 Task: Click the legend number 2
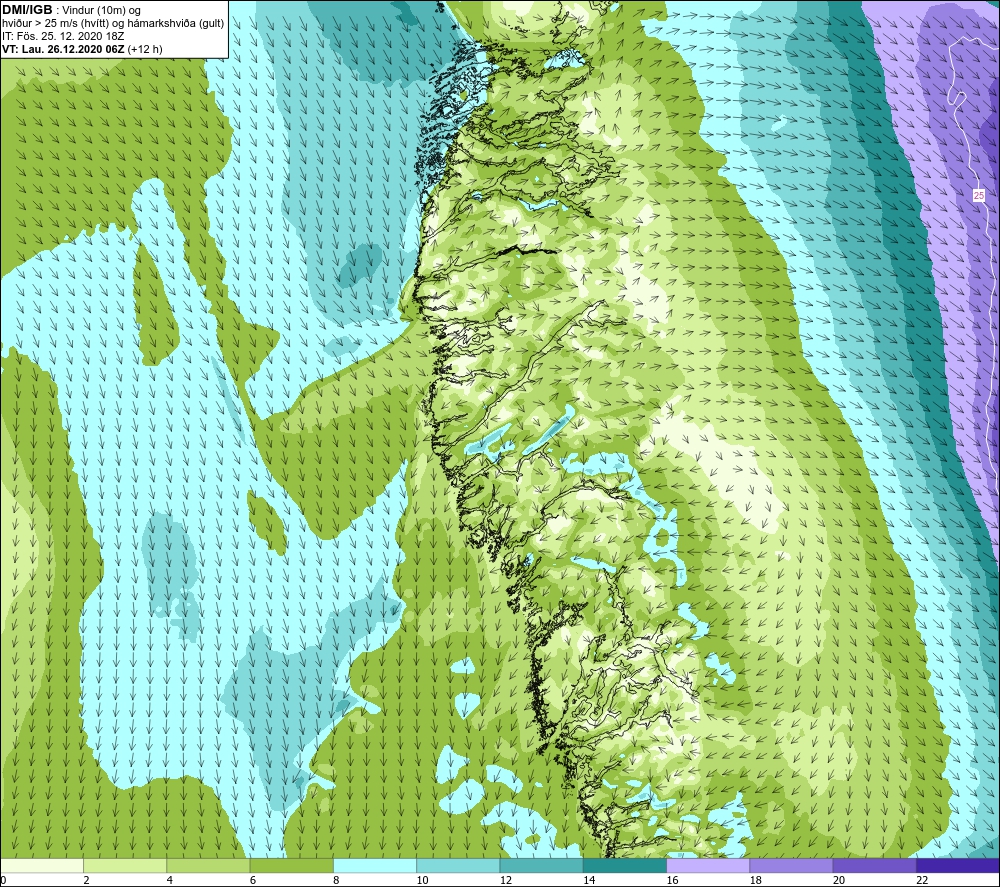click(86, 880)
